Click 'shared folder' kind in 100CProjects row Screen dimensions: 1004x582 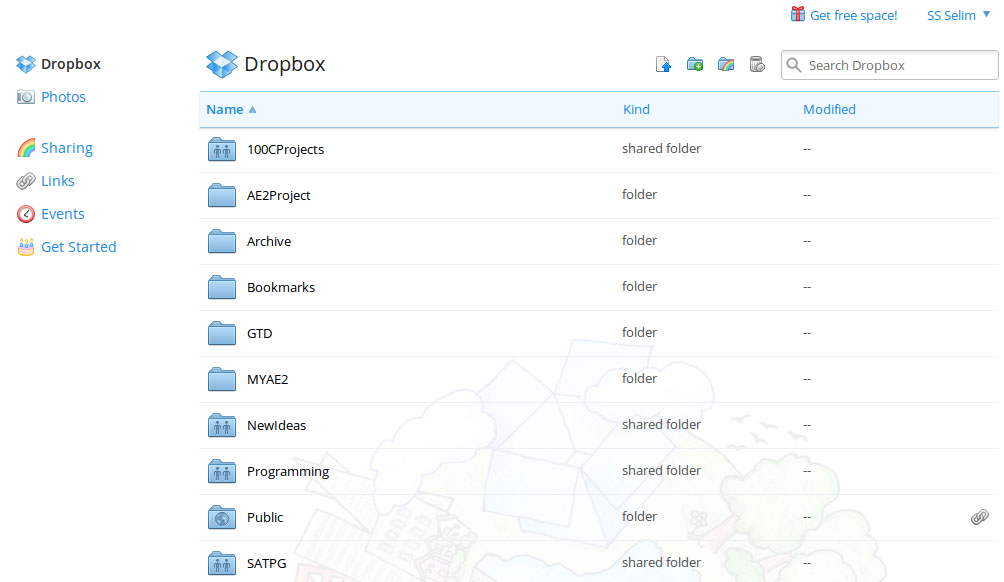pos(661,149)
